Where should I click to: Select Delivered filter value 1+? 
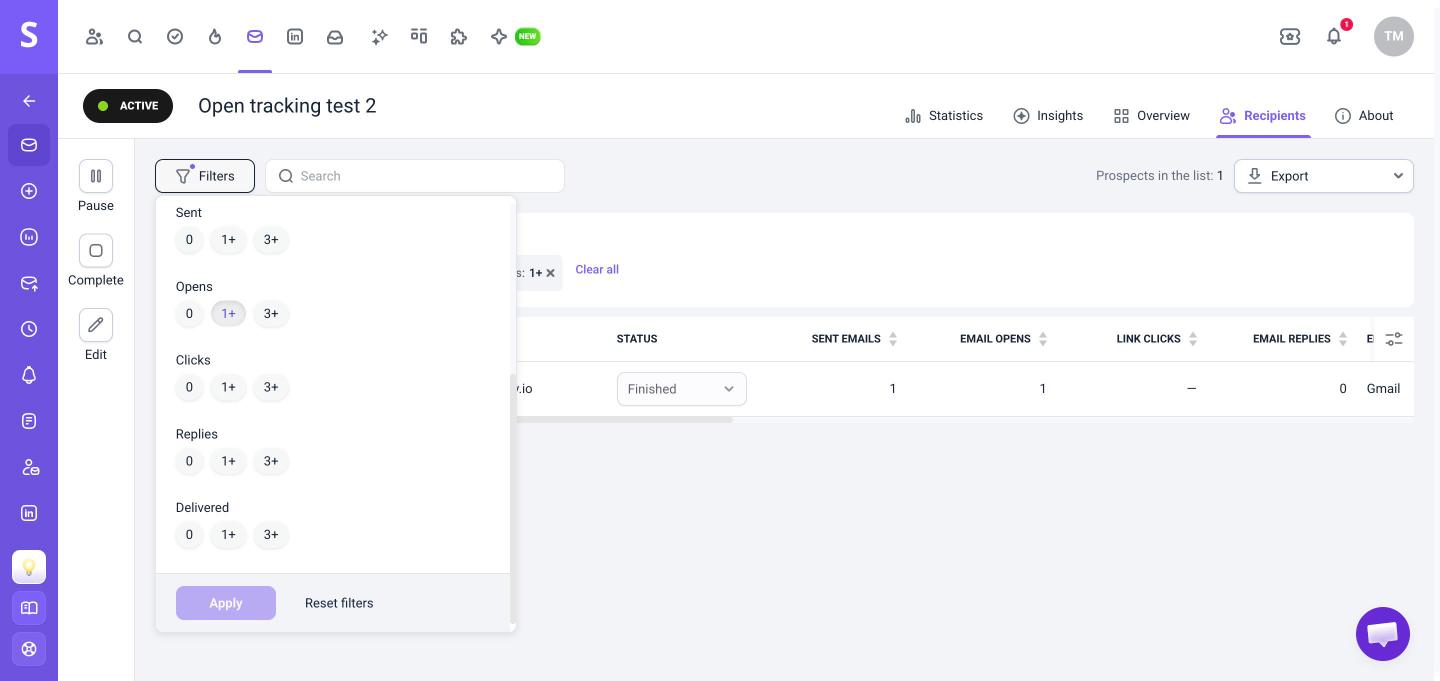[x=228, y=535]
